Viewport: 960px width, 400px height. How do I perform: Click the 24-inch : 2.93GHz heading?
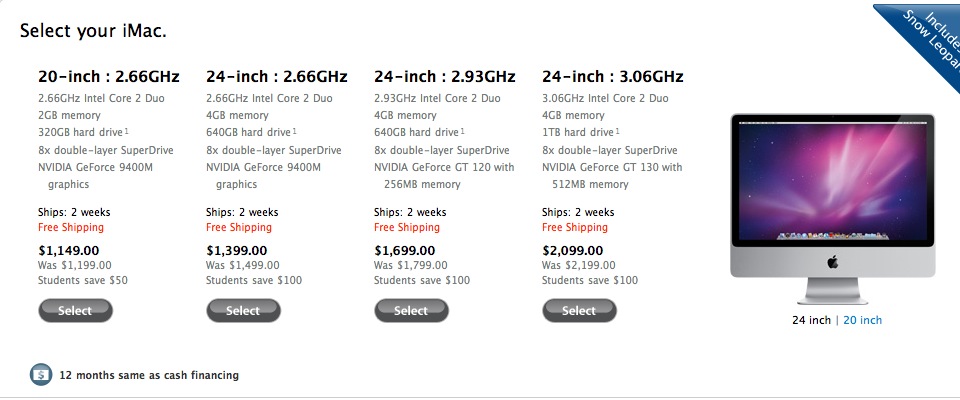pyautogui.click(x=444, y=77)
